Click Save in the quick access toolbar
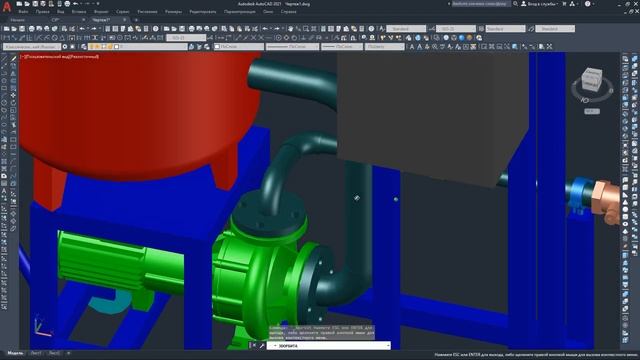Viewport: 640px width, 360px height. click(x=35, y=4)
